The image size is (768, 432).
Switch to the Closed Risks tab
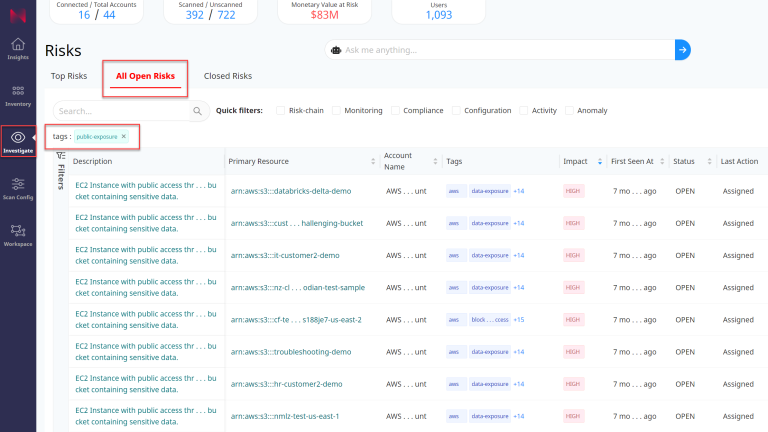click(227, 76)
